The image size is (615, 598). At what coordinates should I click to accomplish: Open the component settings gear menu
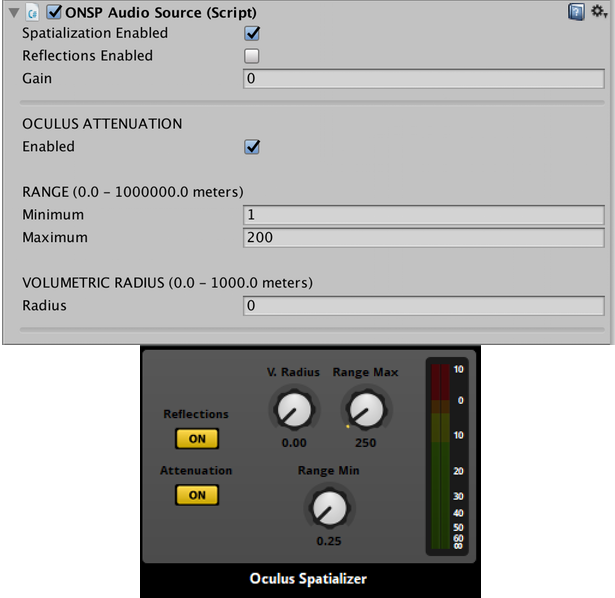click(x=597, y=12)
